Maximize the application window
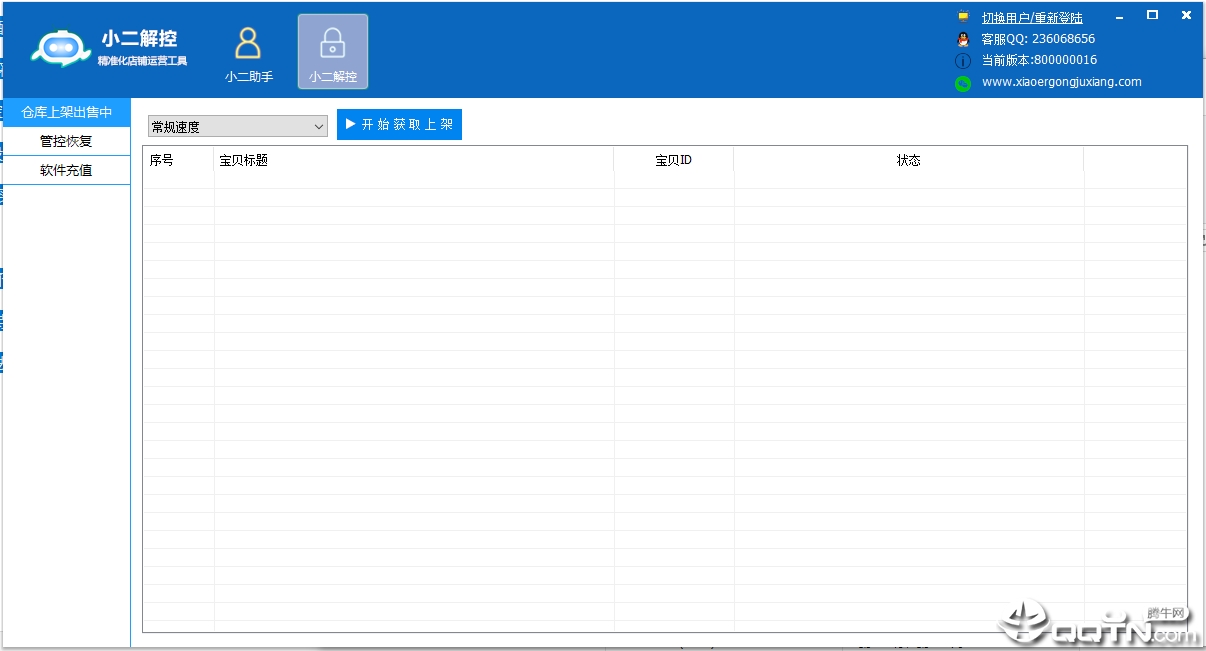Image resolution: width=1206 pixels, height=651 pixels. (1152, 15)
